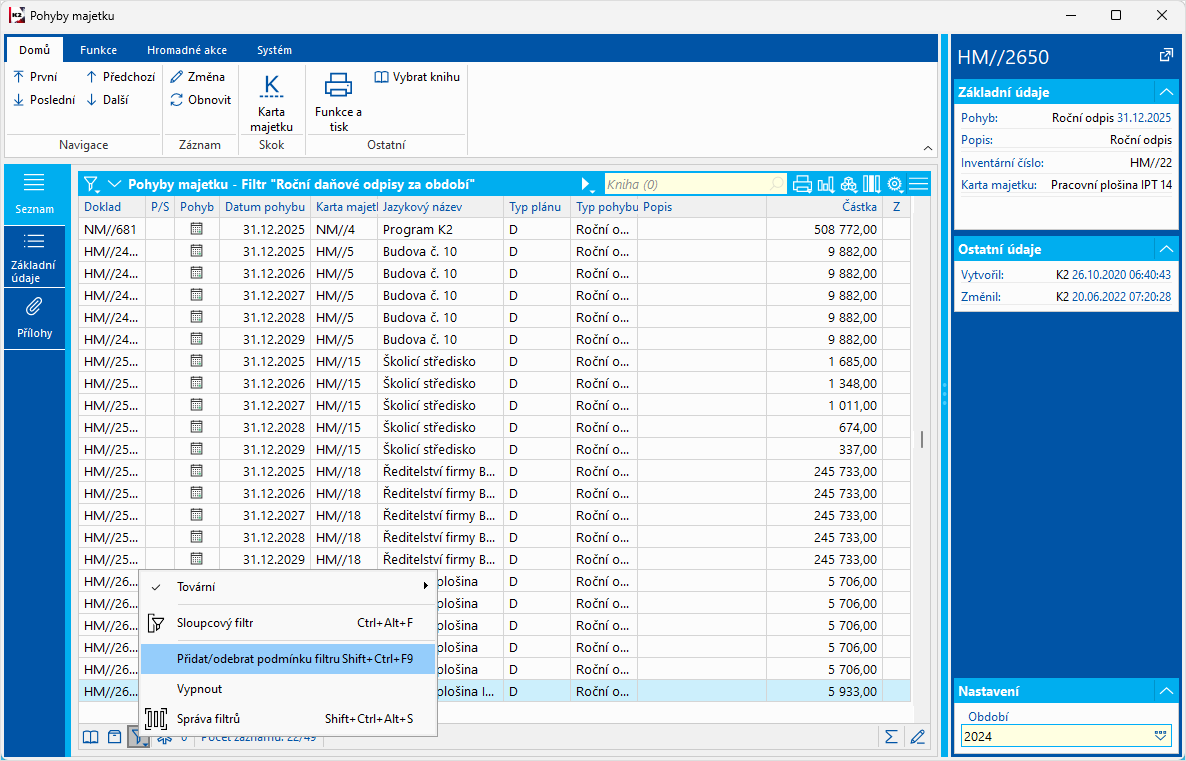The image size is (1186, 761).
Task: Open the Přílohy paperclip sidebar panel
Action: (x=34, y=318)
